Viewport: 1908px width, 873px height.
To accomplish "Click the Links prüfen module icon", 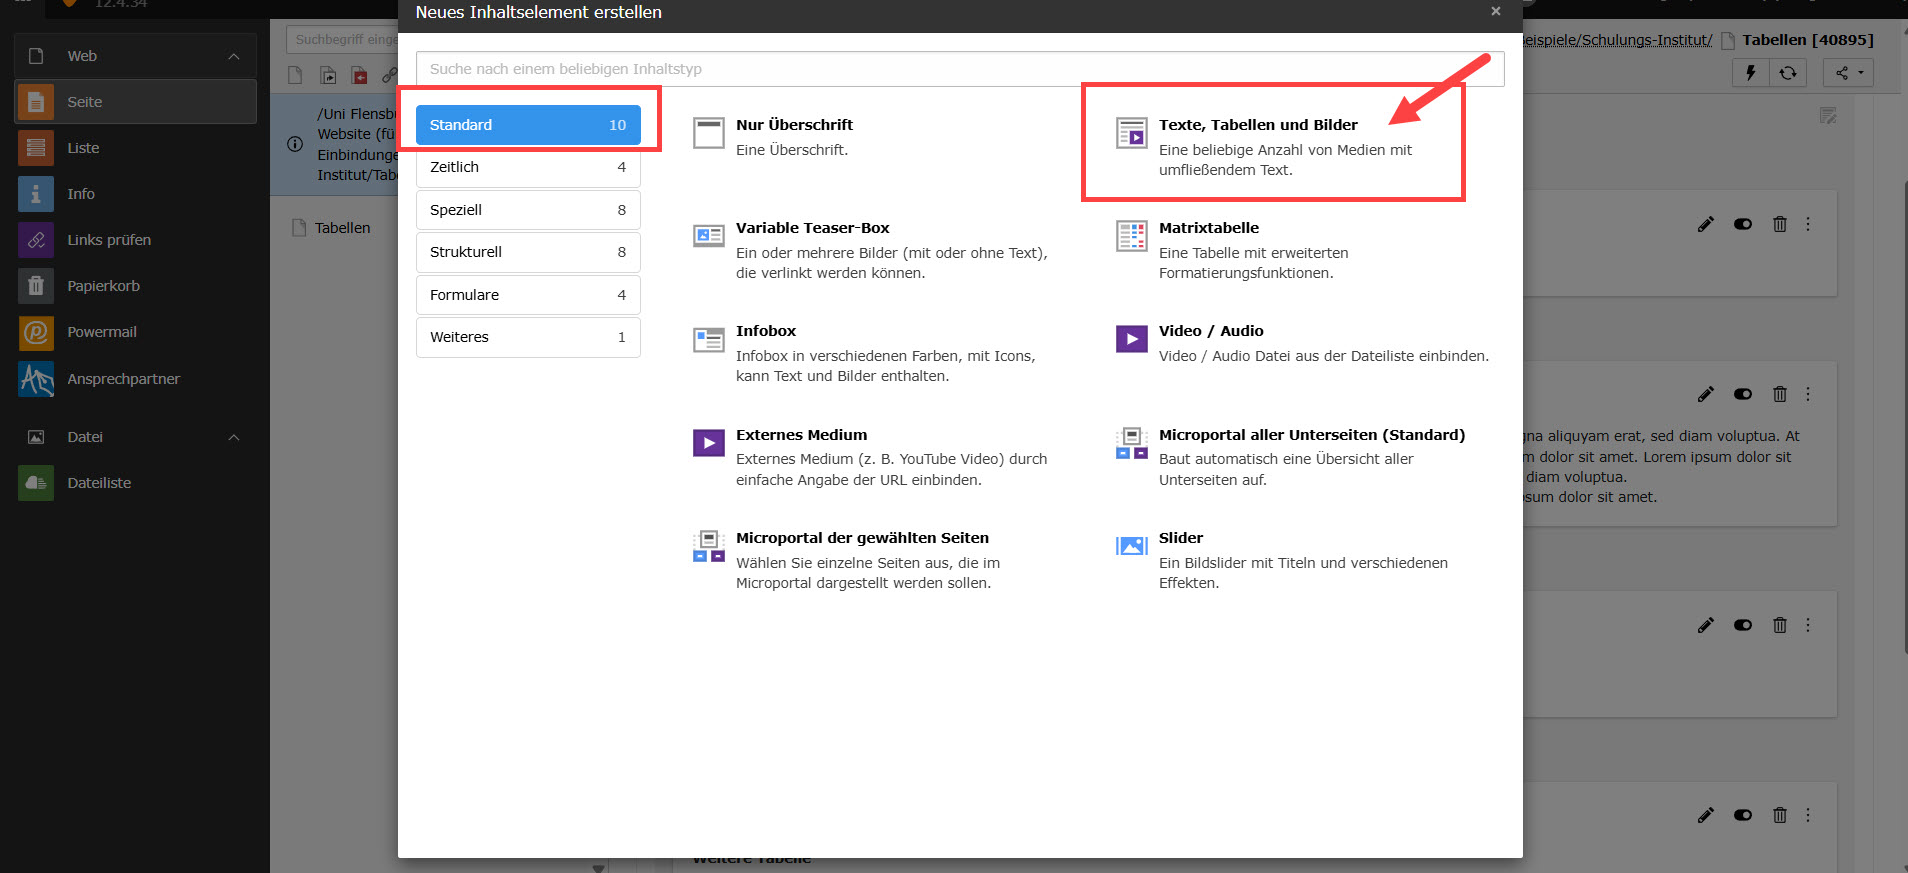I will tap(36, 240).
